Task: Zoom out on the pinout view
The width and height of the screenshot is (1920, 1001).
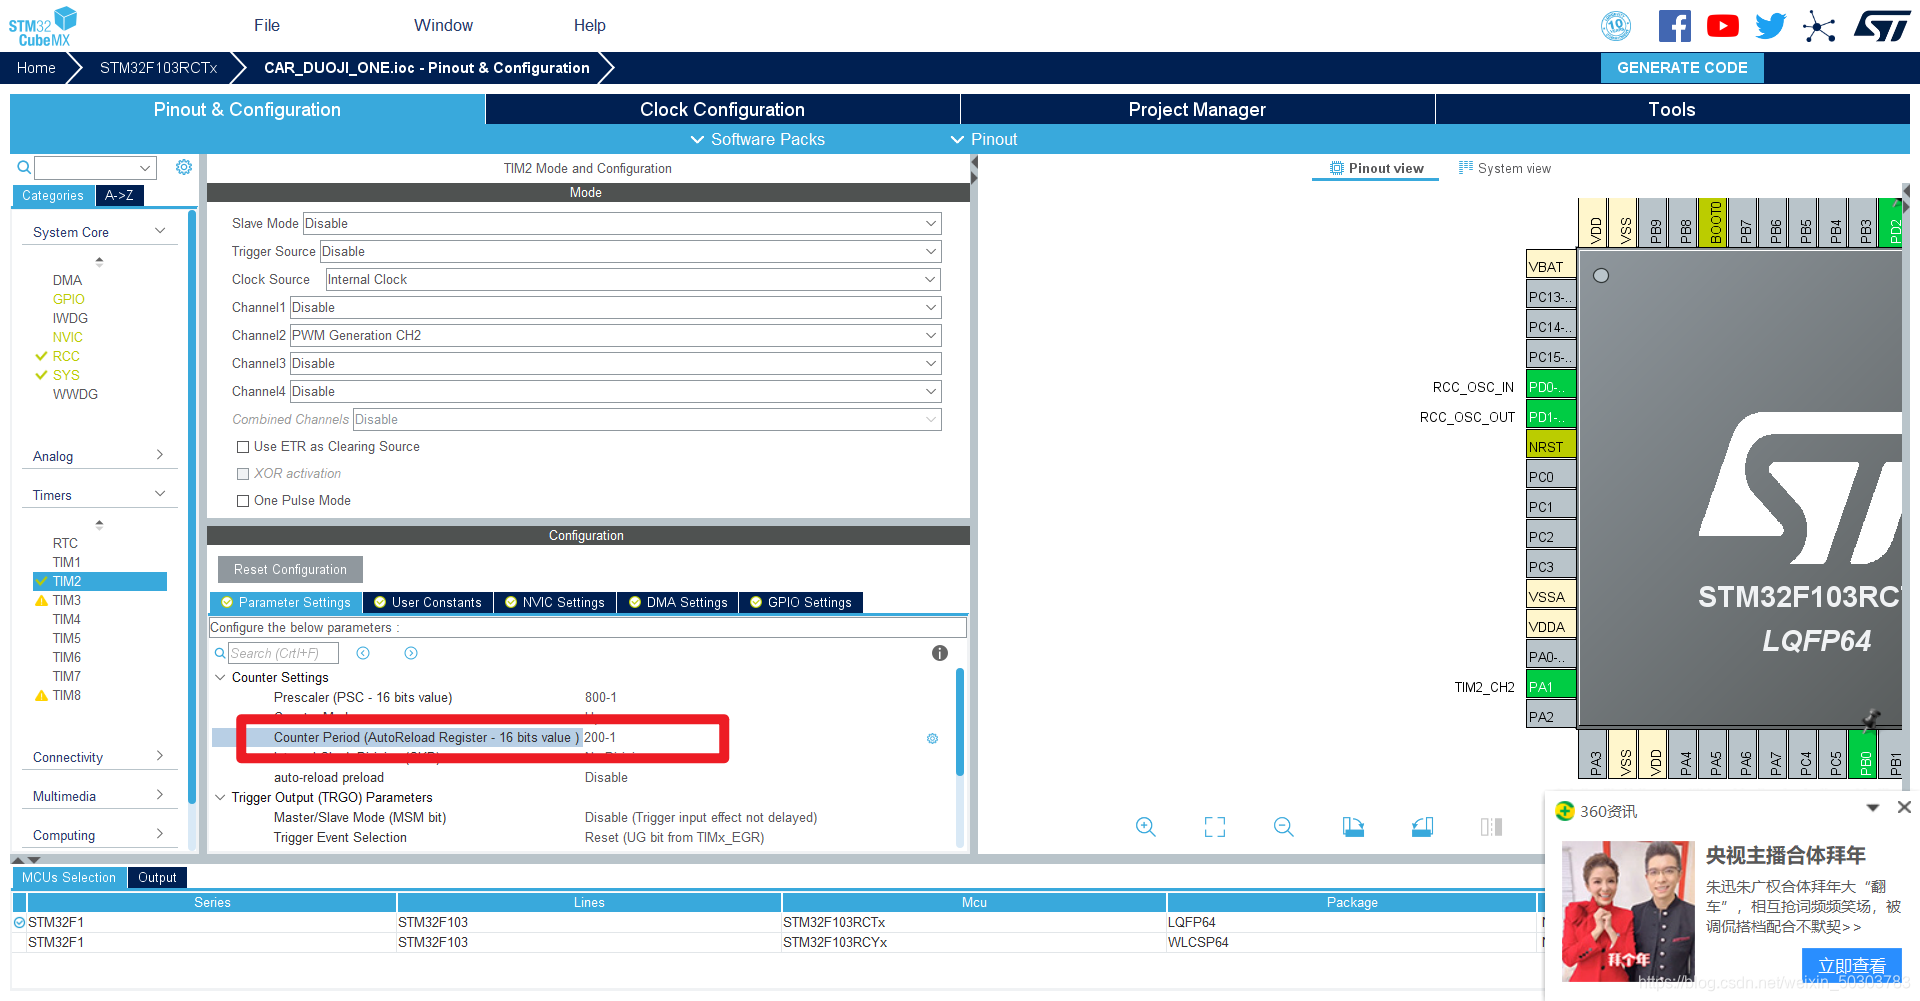Action: click(x=1284, y=827)
